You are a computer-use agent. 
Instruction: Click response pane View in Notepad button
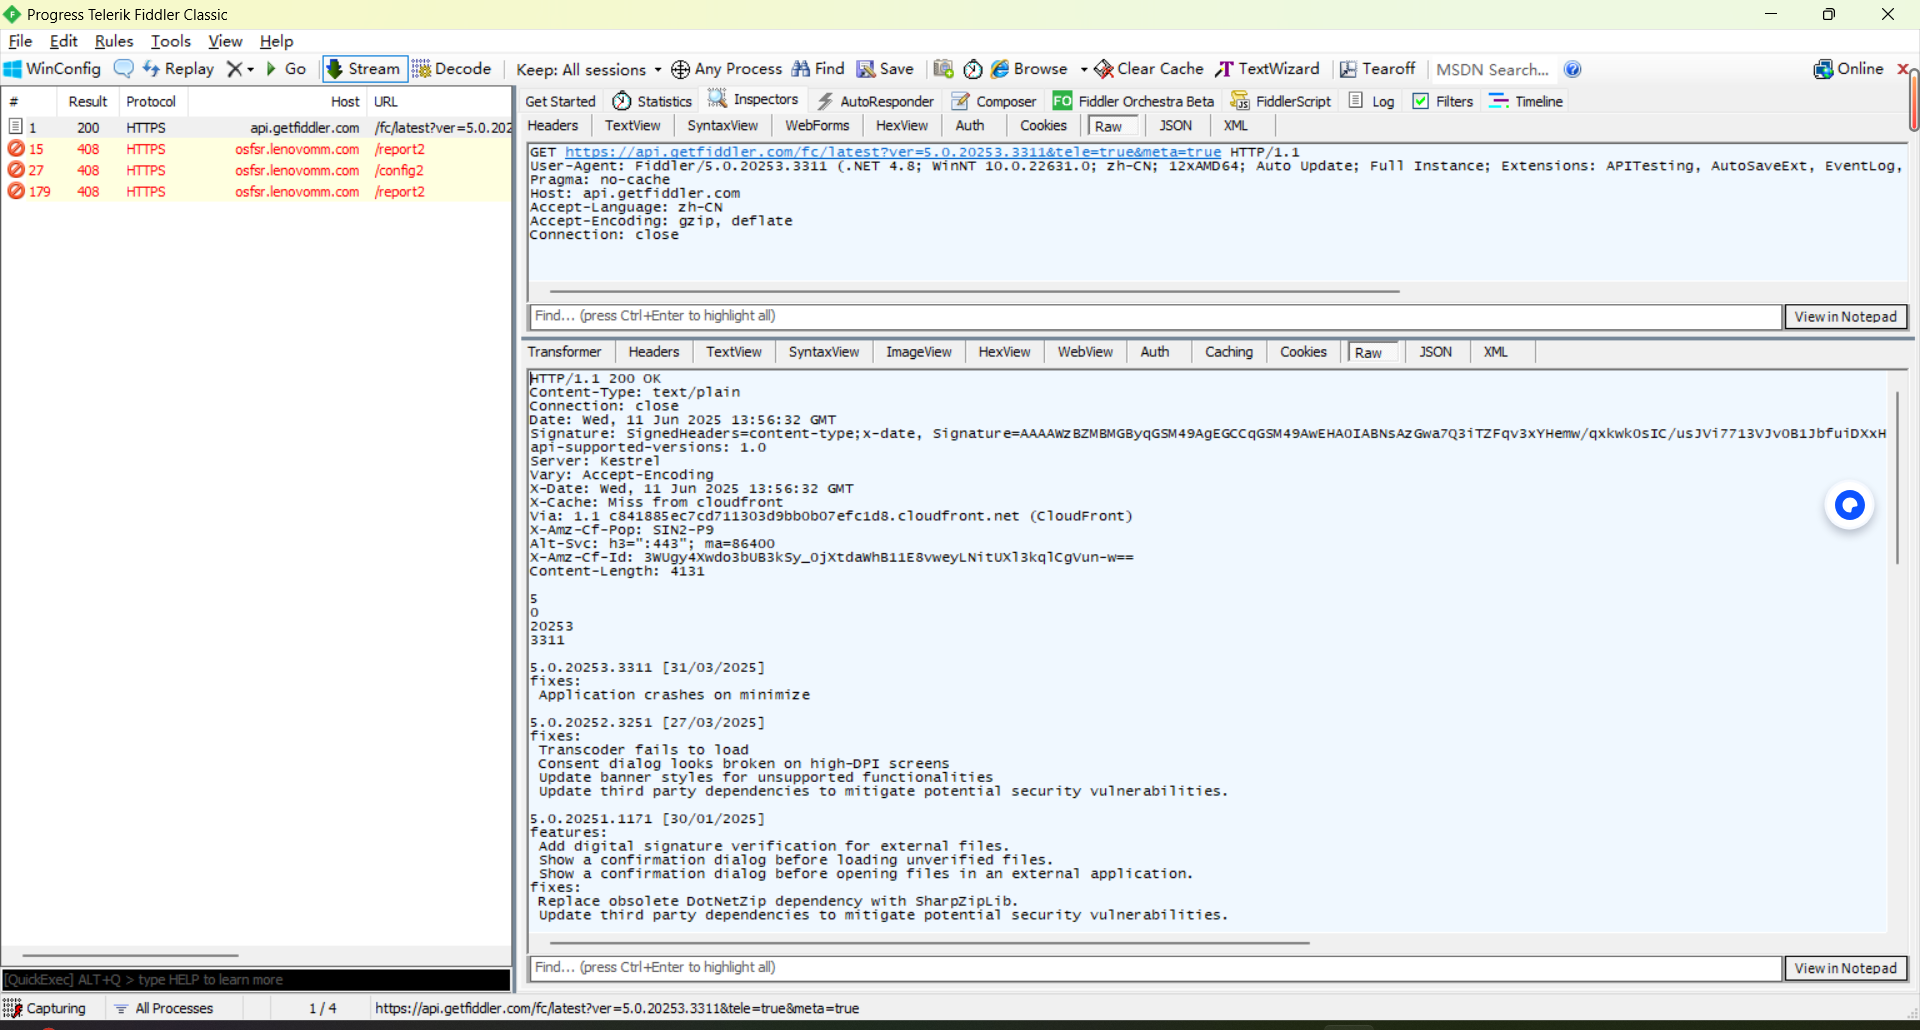[1846, 968]
